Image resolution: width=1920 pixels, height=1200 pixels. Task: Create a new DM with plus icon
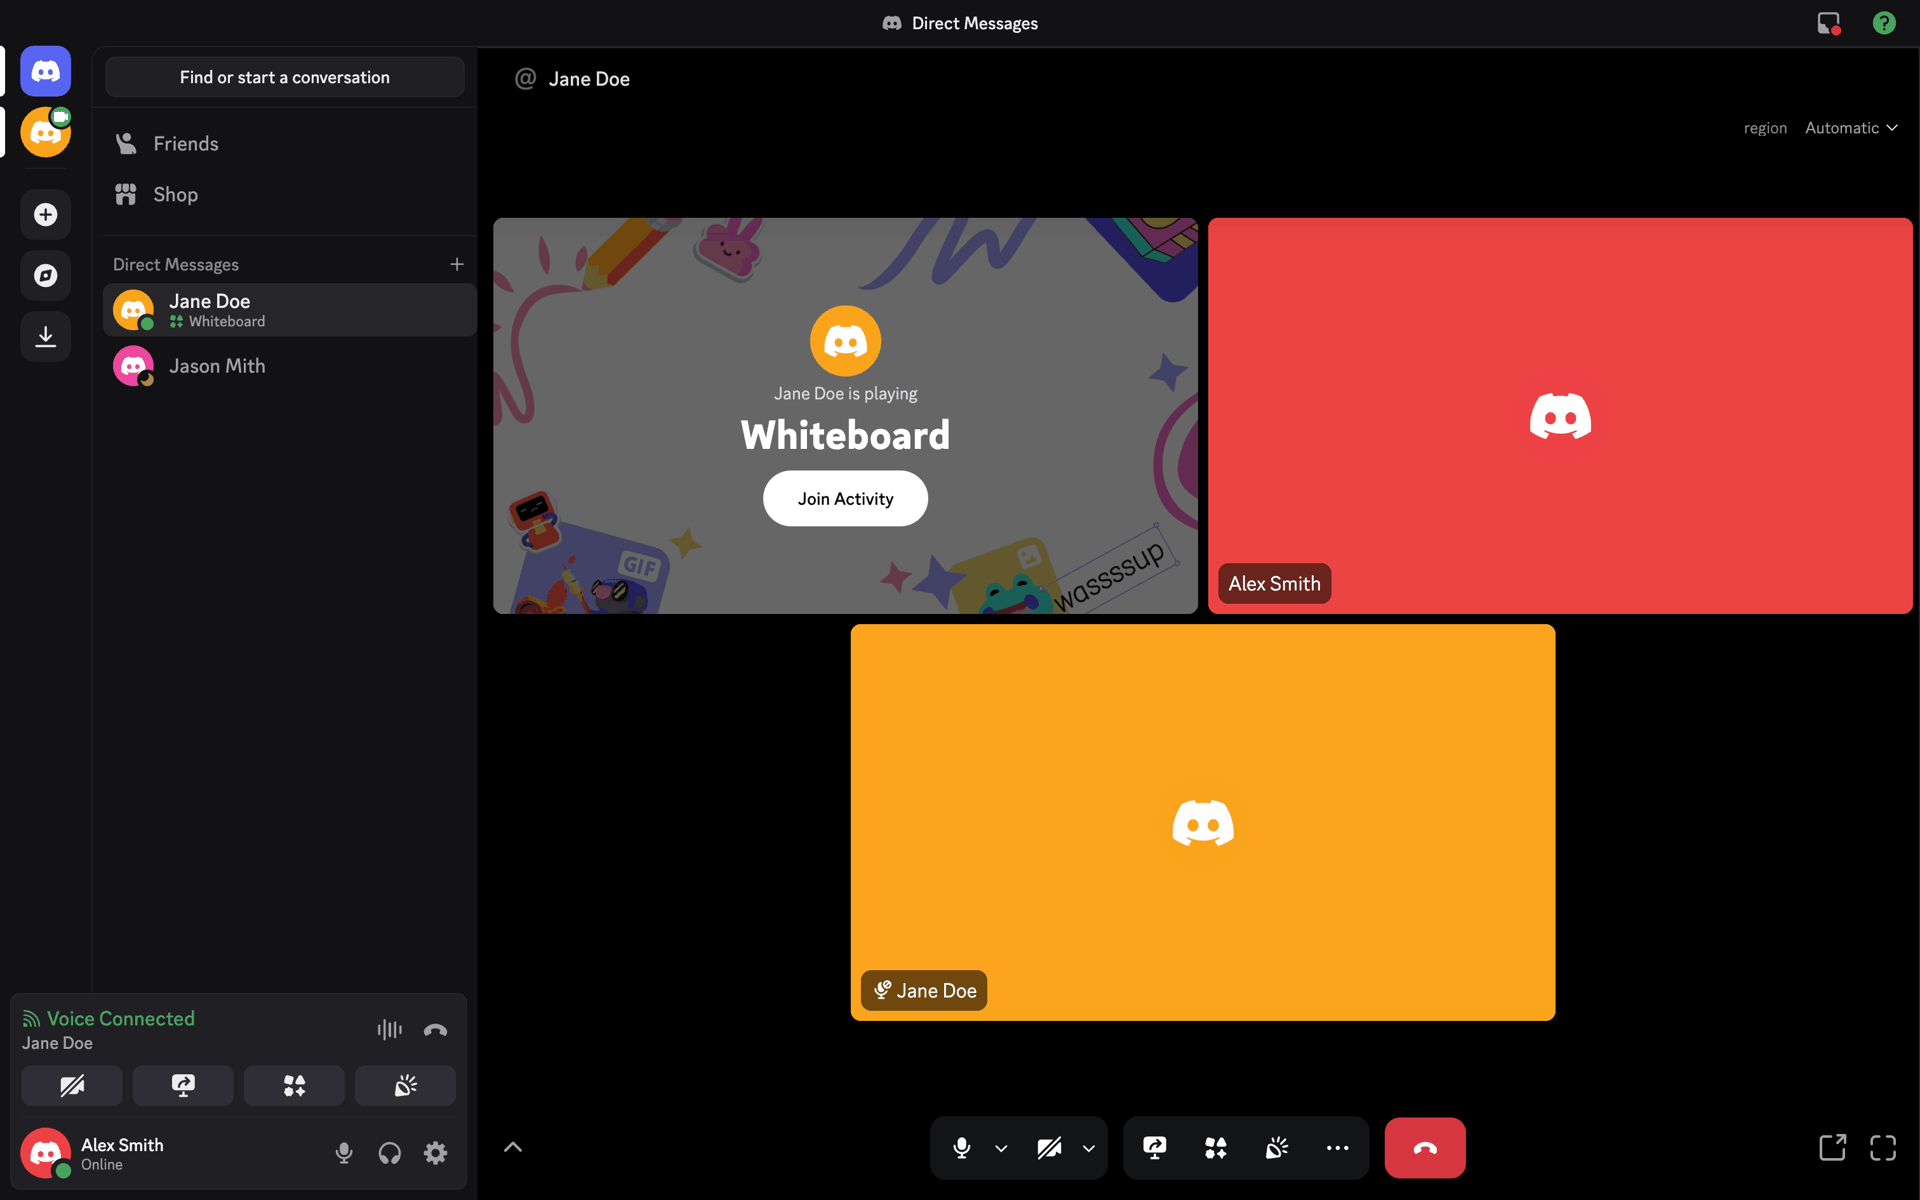point(457,264)
